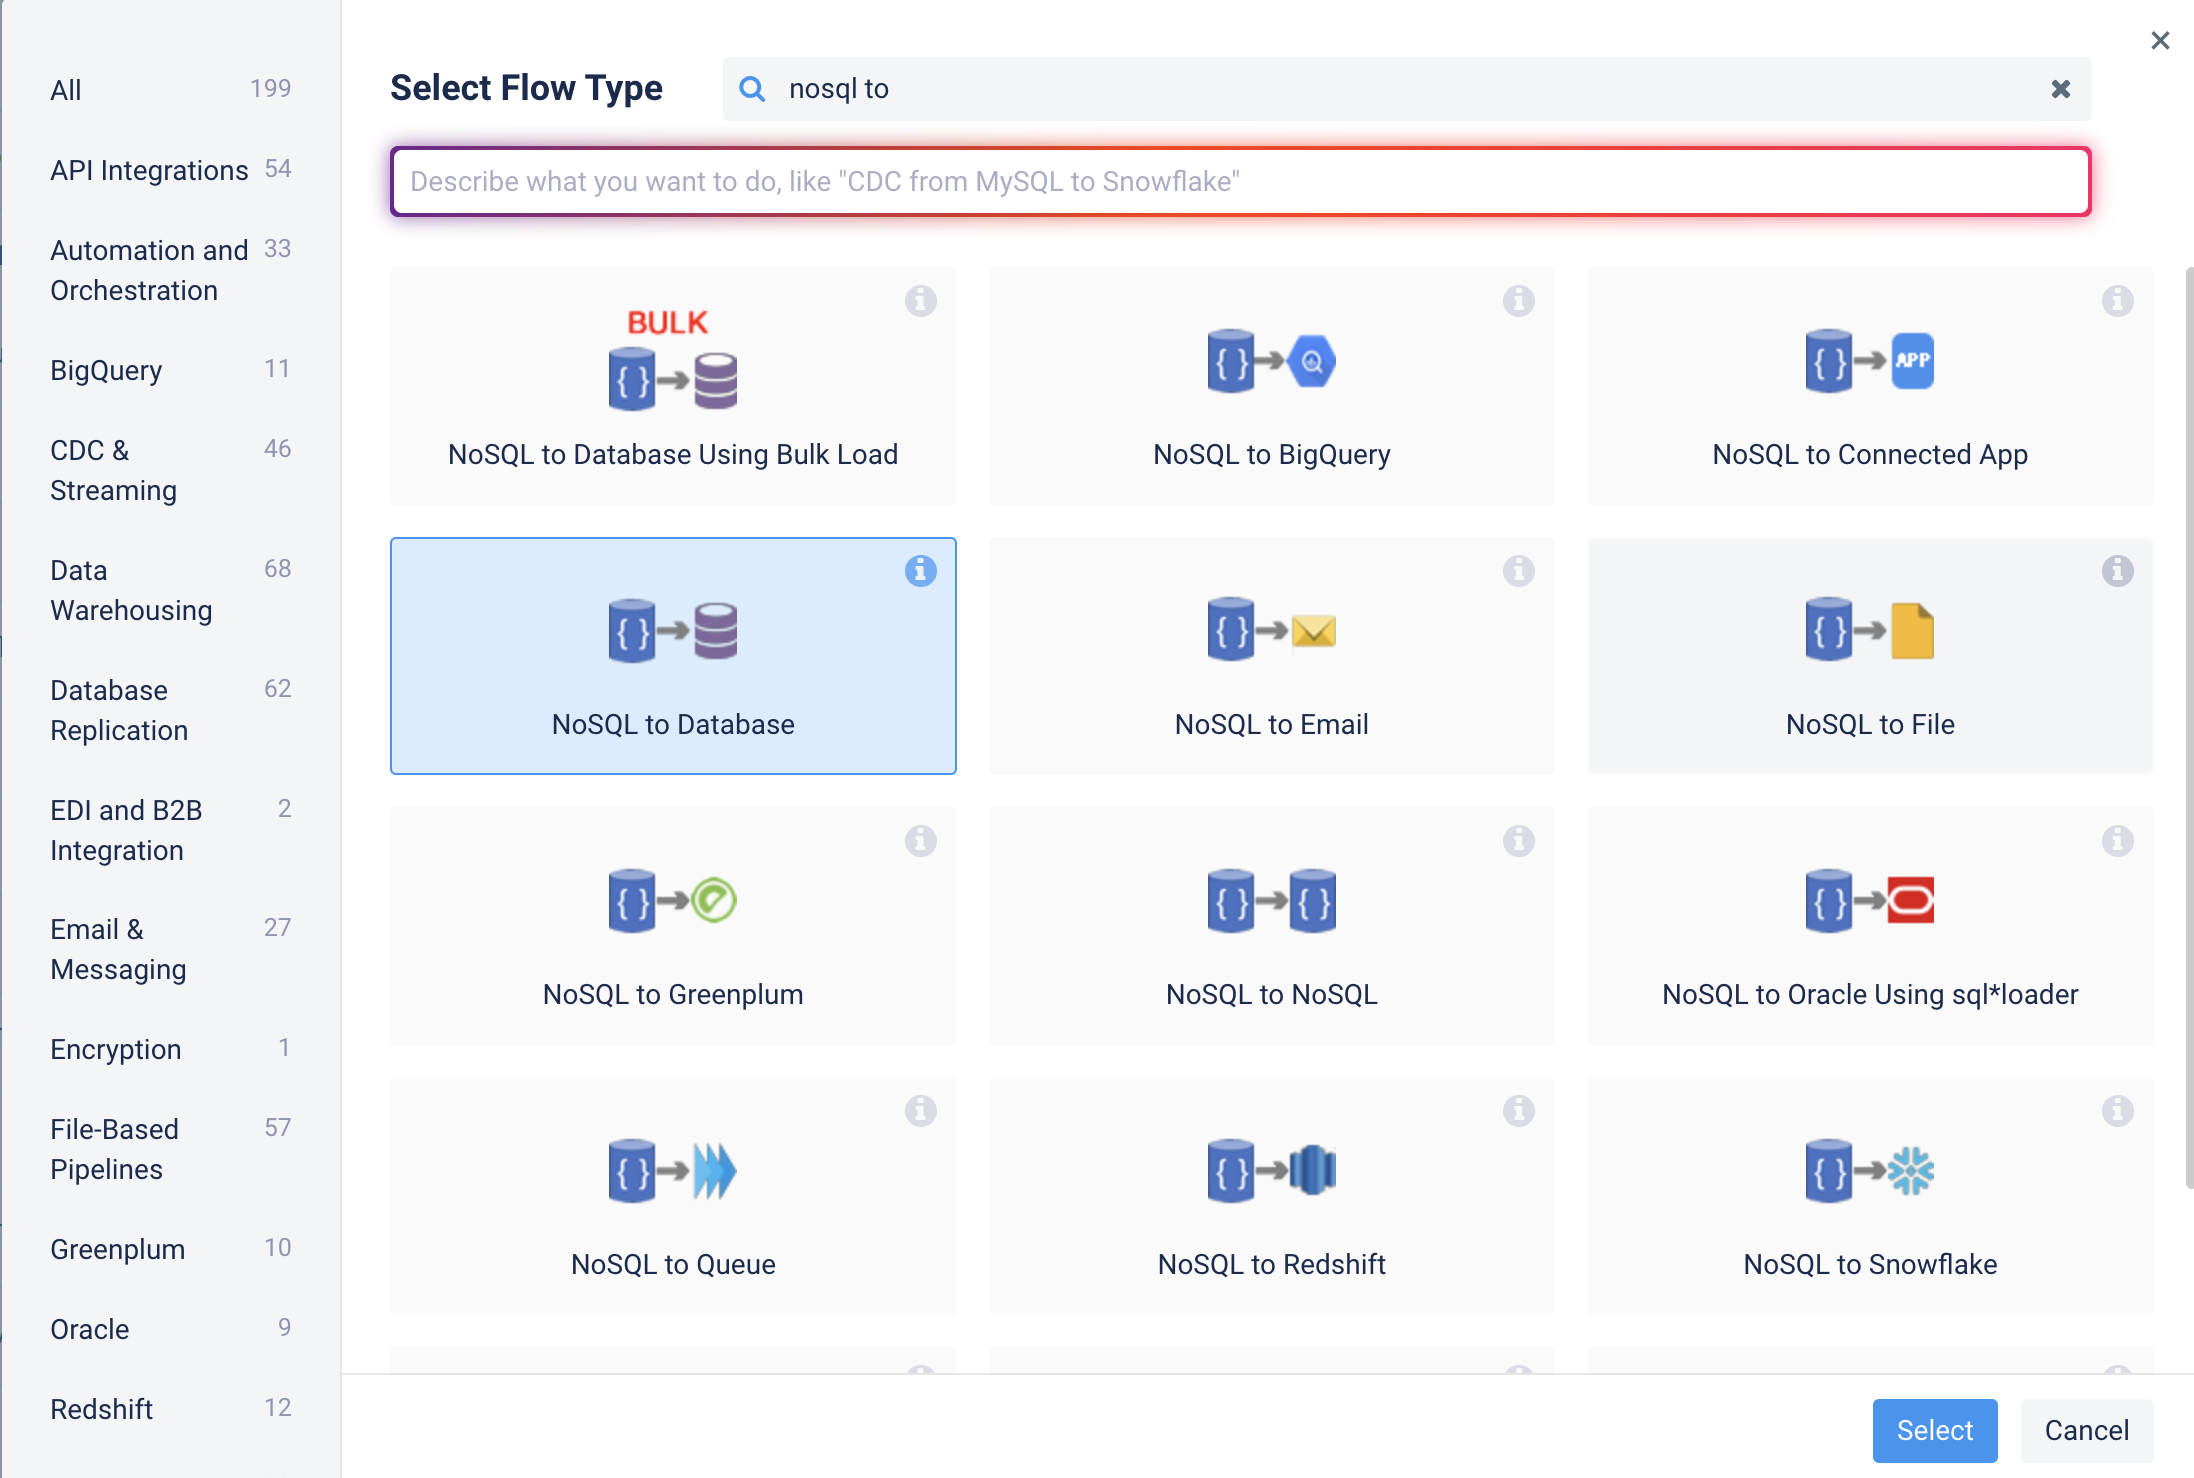Image resolution: width=2194 pixels, height=1478 pixels.
Task: Click the selected NoSQL to Database card
Action: 673,656
